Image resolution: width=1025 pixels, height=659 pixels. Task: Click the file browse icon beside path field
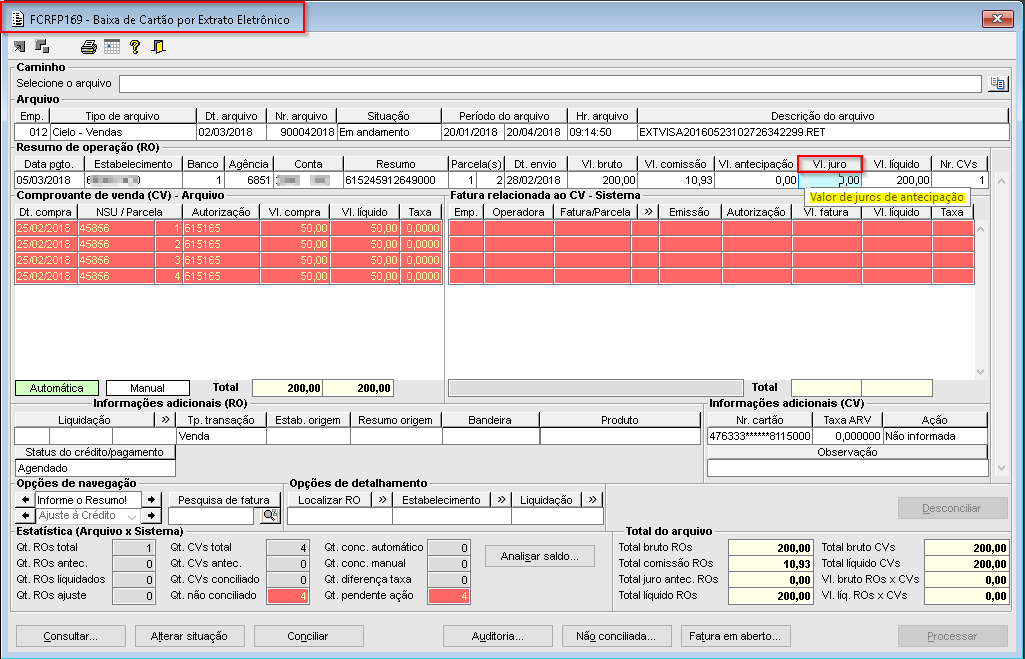pyautogui.click(x=998, y=84)
